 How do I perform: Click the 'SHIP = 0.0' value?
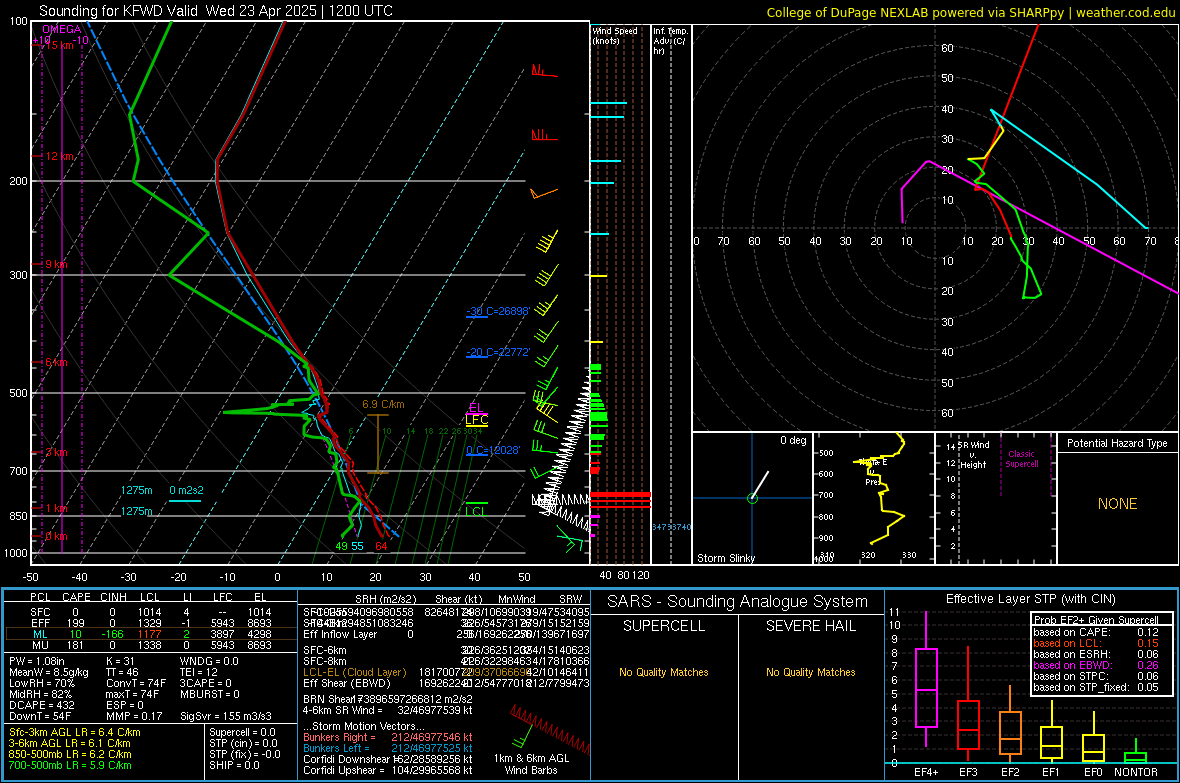click(234, 765)
